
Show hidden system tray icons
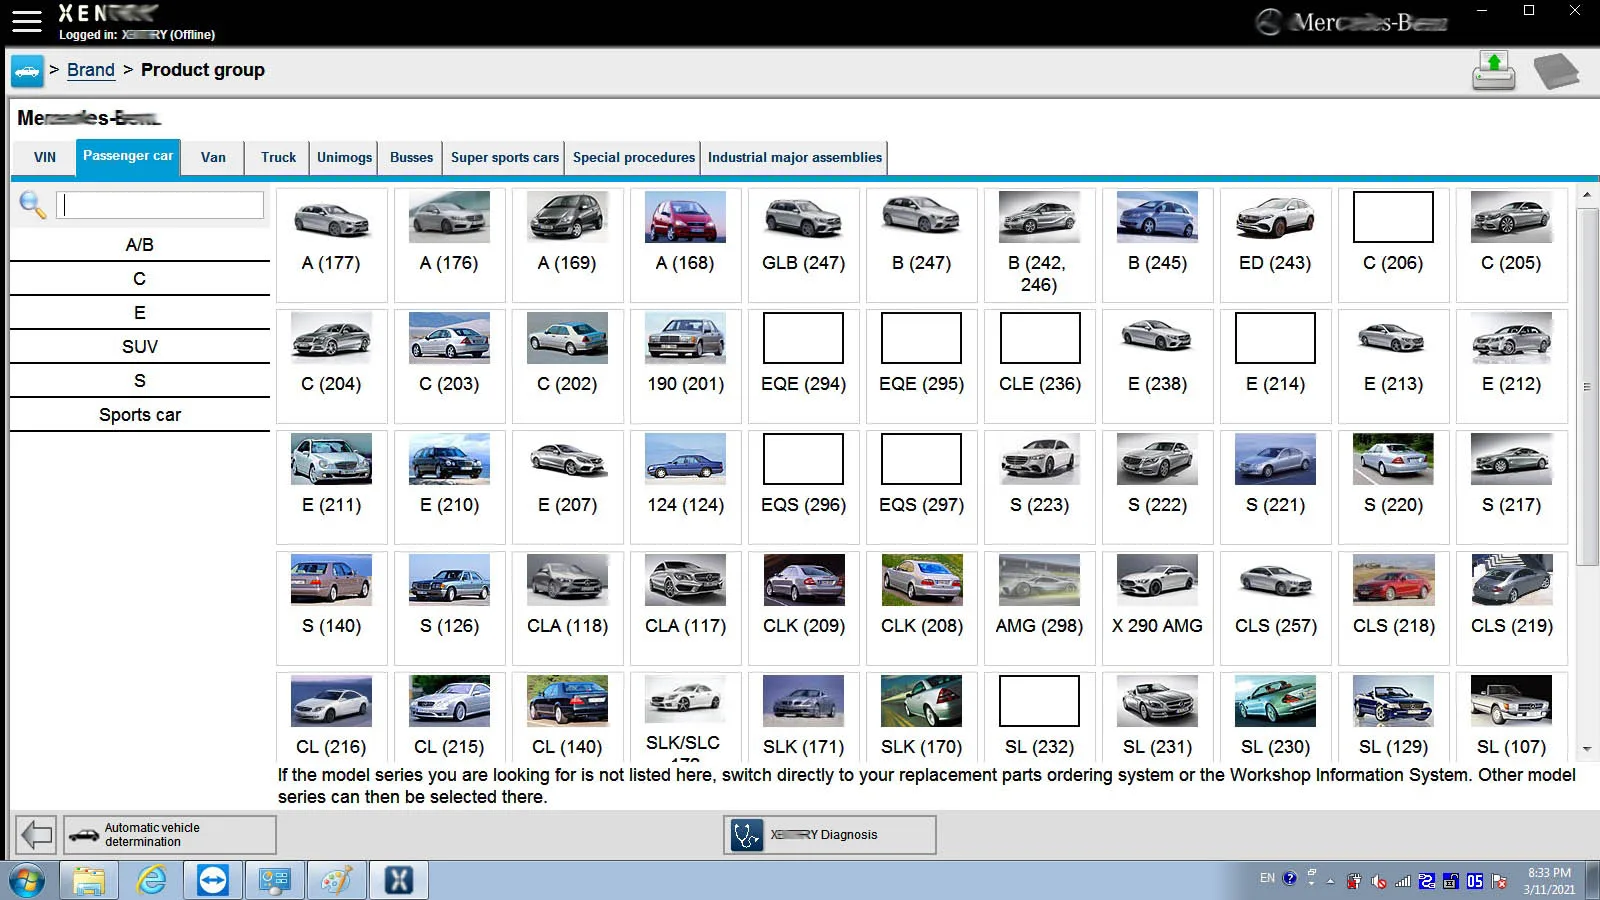point(1330,881)
